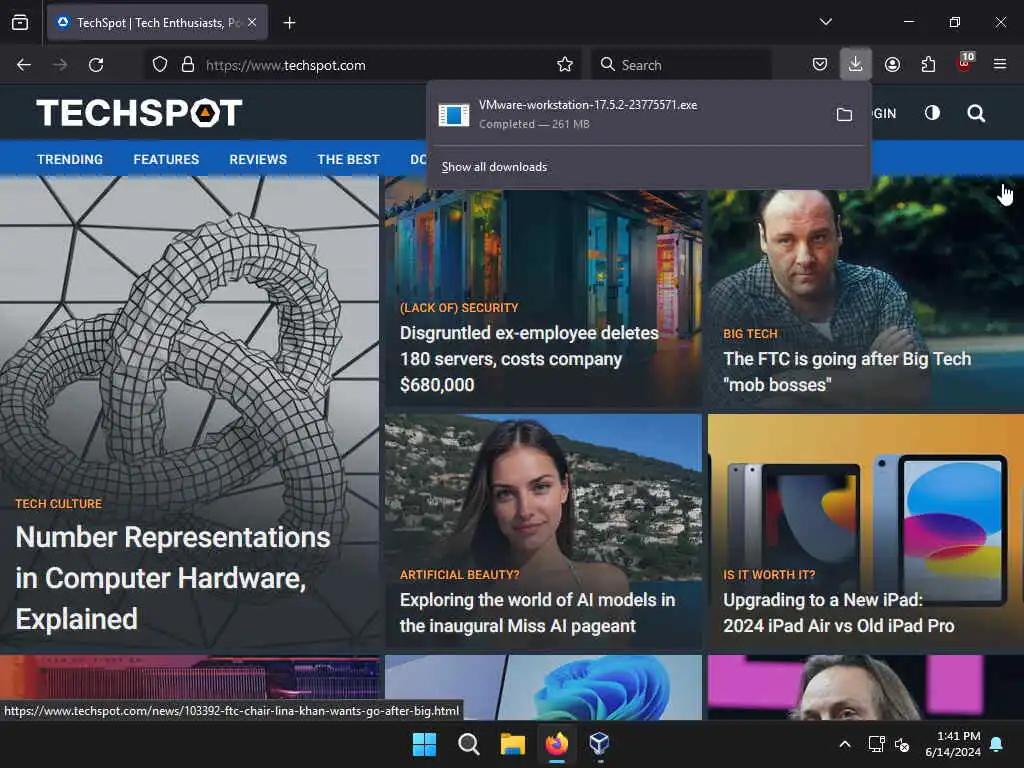Expand the list all tabs chevron

pyautogui.click(x=825, y=22)
